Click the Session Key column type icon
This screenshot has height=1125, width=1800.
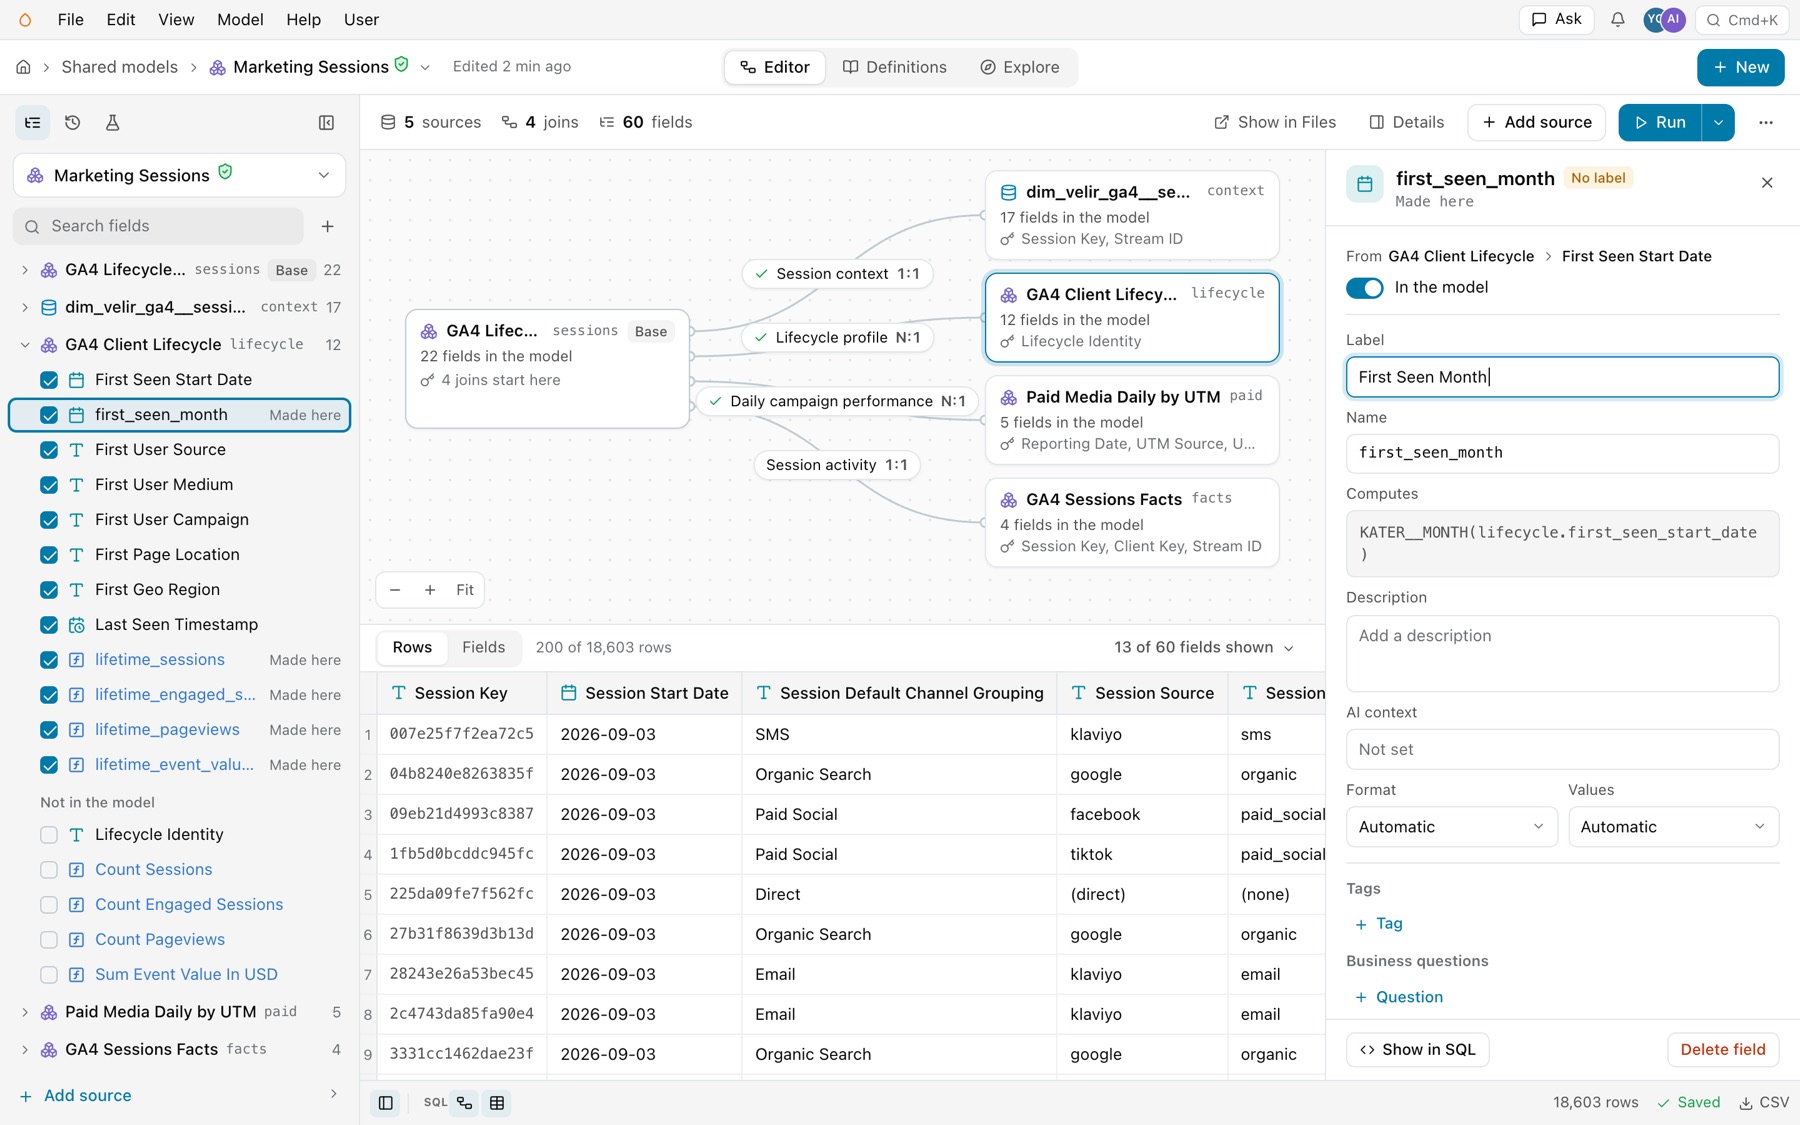[398, 693]
